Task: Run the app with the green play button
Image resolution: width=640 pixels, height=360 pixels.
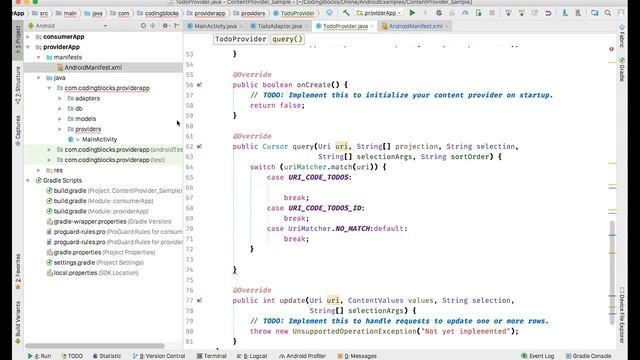Action: point(412,13)
